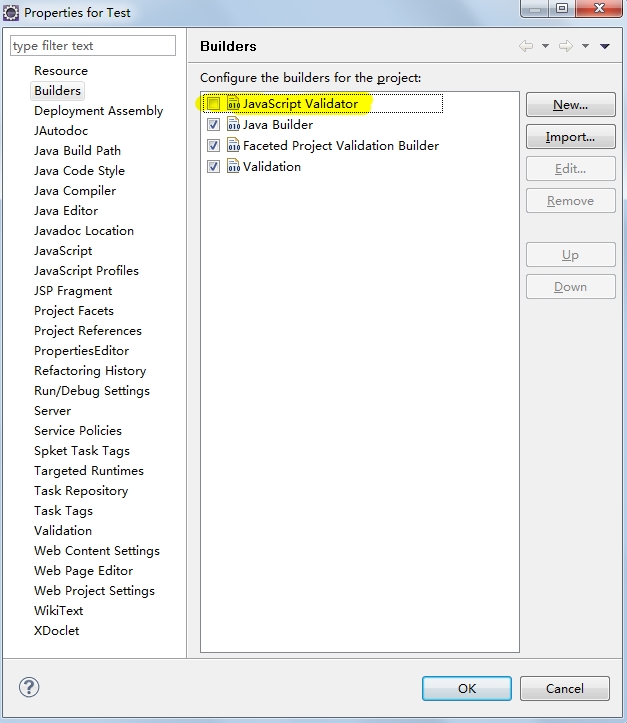Viewport: 627px width, 723px height.
Task: Click the JavaScript Validator builder icon
Action: point(234,103)
